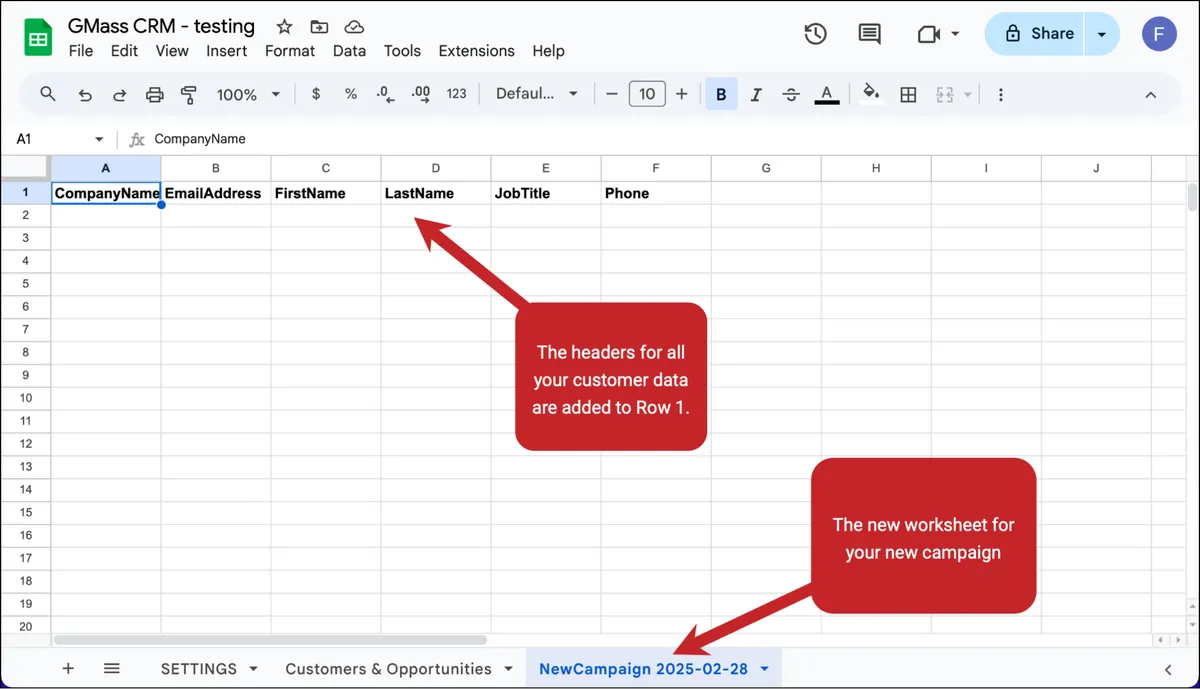This screenshot has height=689, width=1200.
Task: Click the search menus magnifier icon
Action: 48,94
